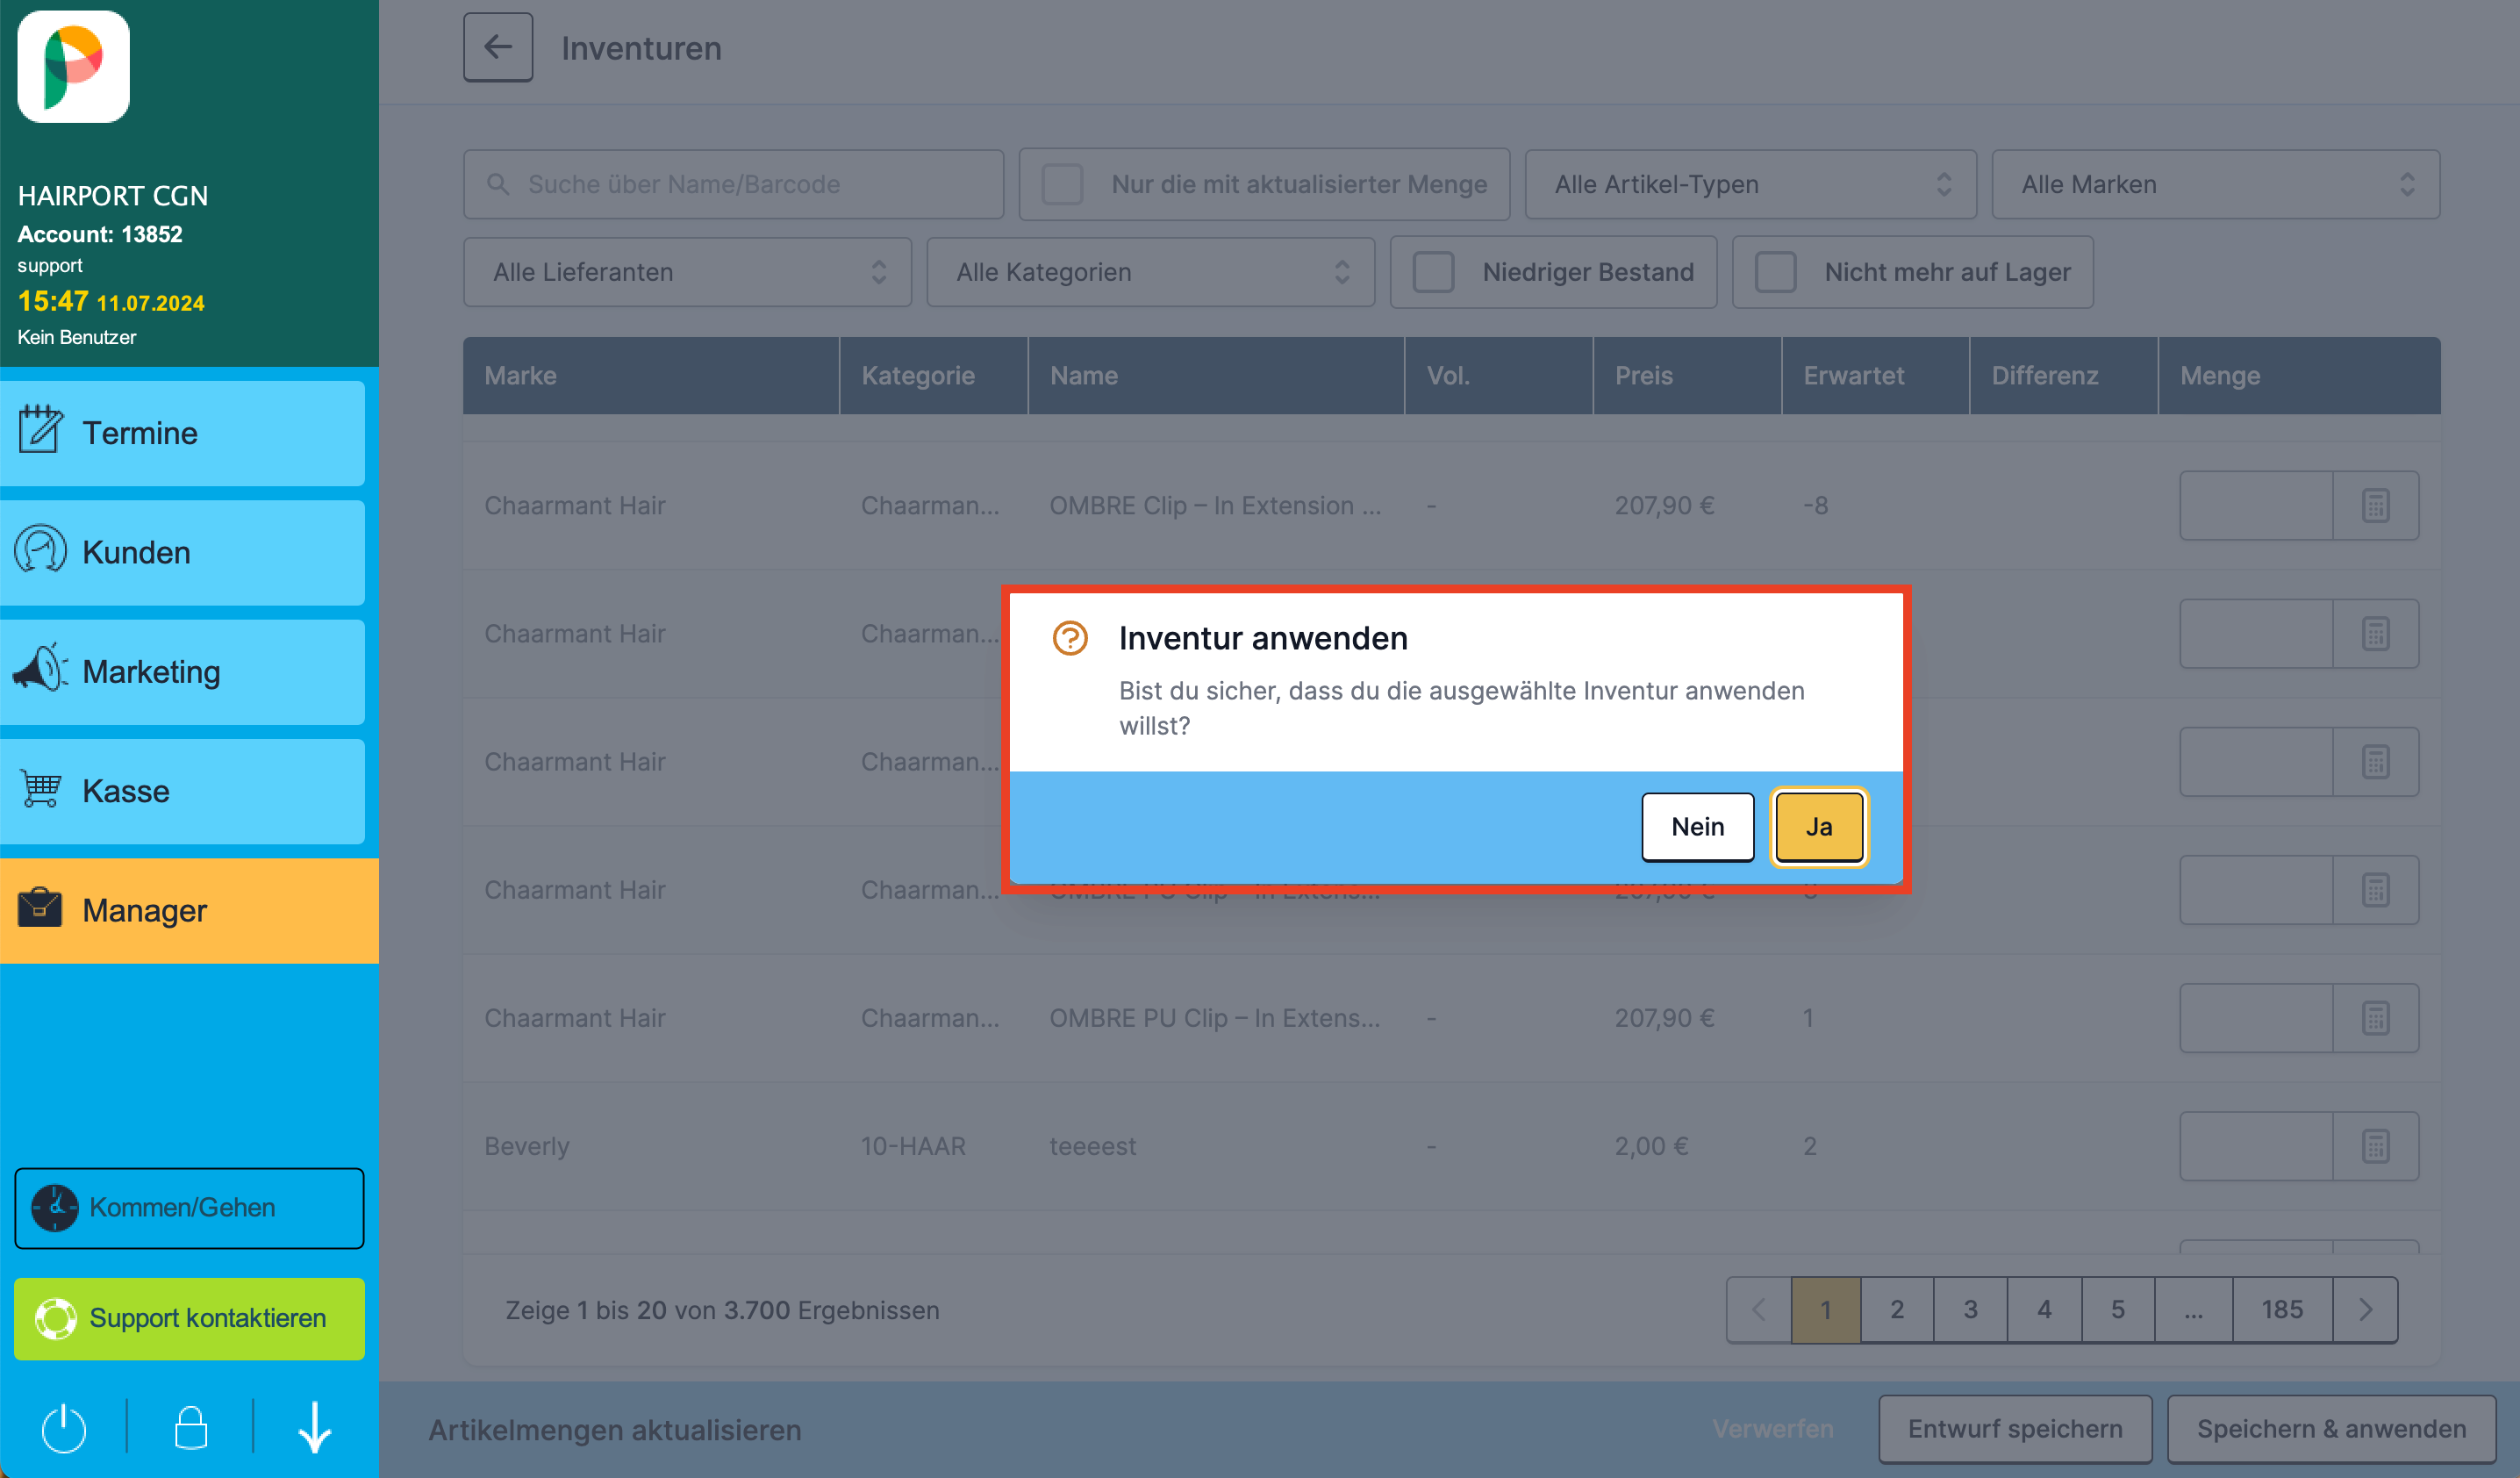Click the teeeest product name
The image size is (2520, 1478).
pos(1092,1146)
